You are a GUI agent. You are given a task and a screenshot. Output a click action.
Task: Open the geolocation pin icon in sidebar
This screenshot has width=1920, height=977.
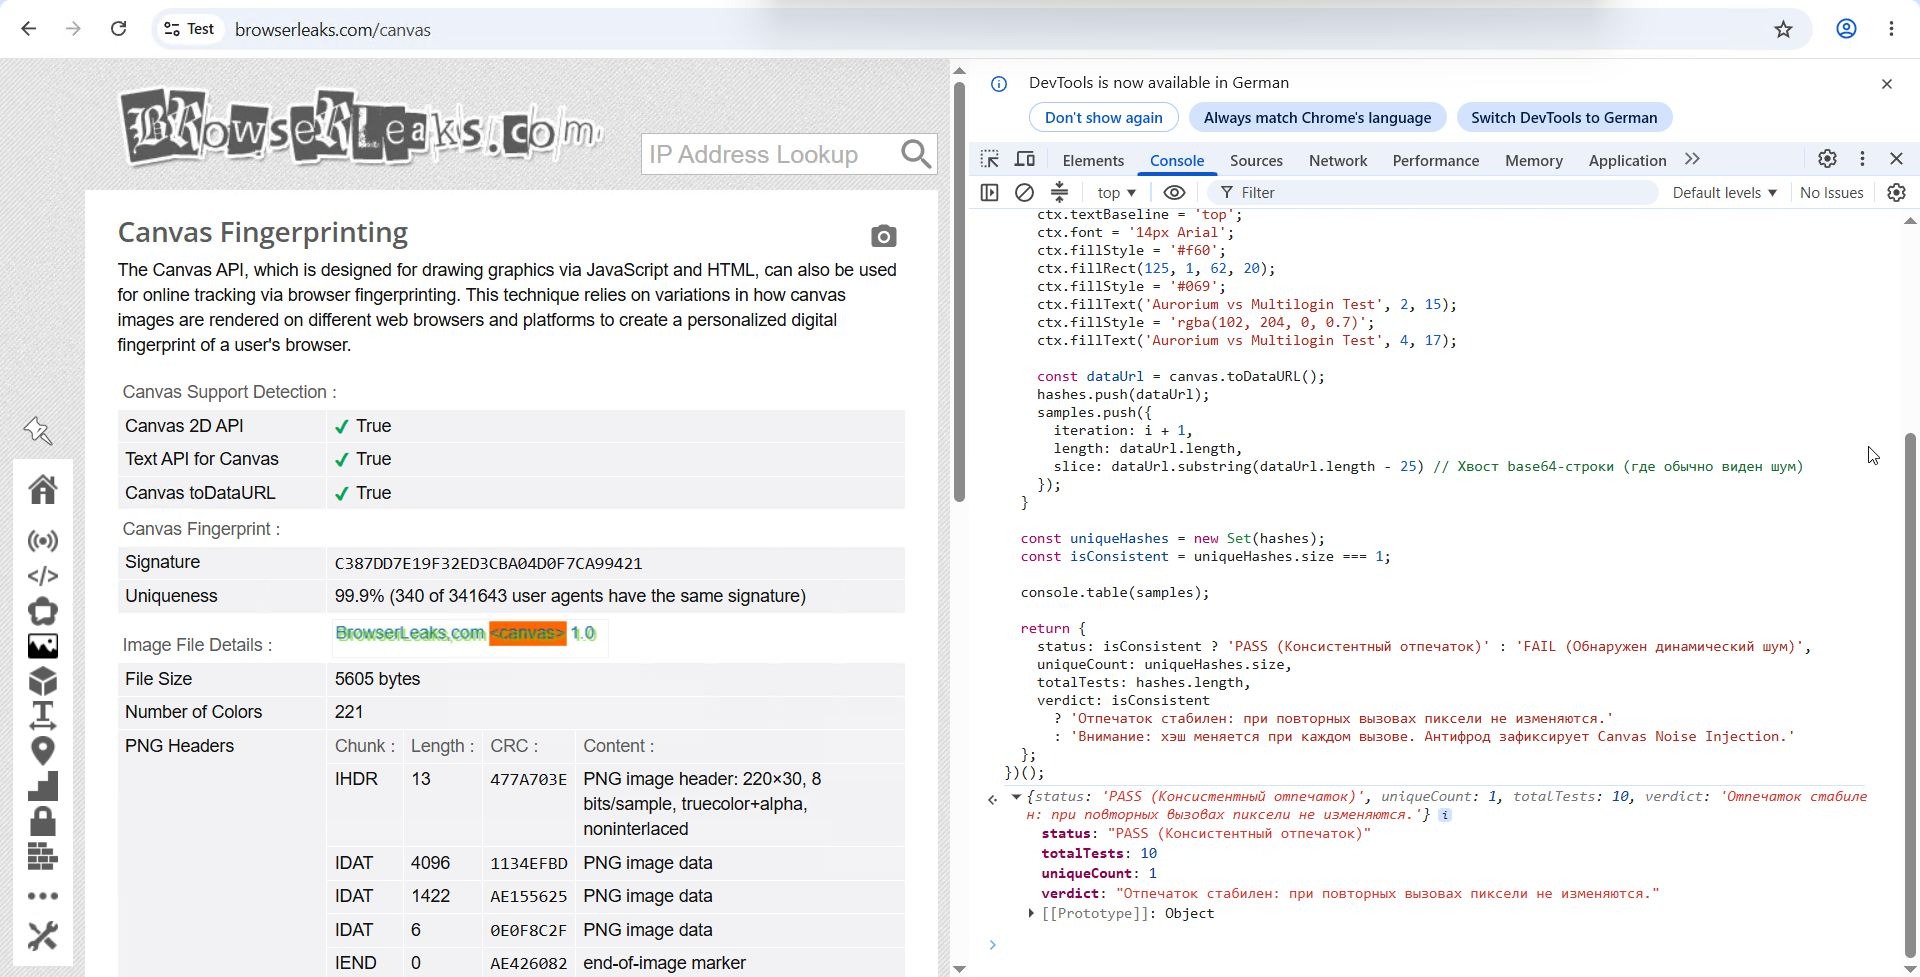click(43, 751)
